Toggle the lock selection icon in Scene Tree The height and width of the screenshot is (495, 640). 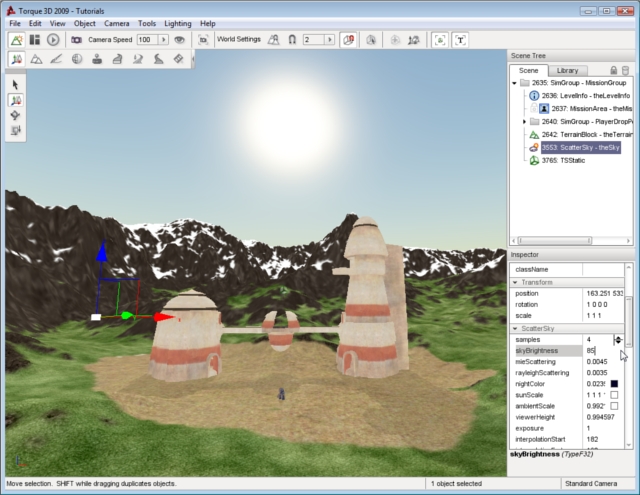point(613,70)
